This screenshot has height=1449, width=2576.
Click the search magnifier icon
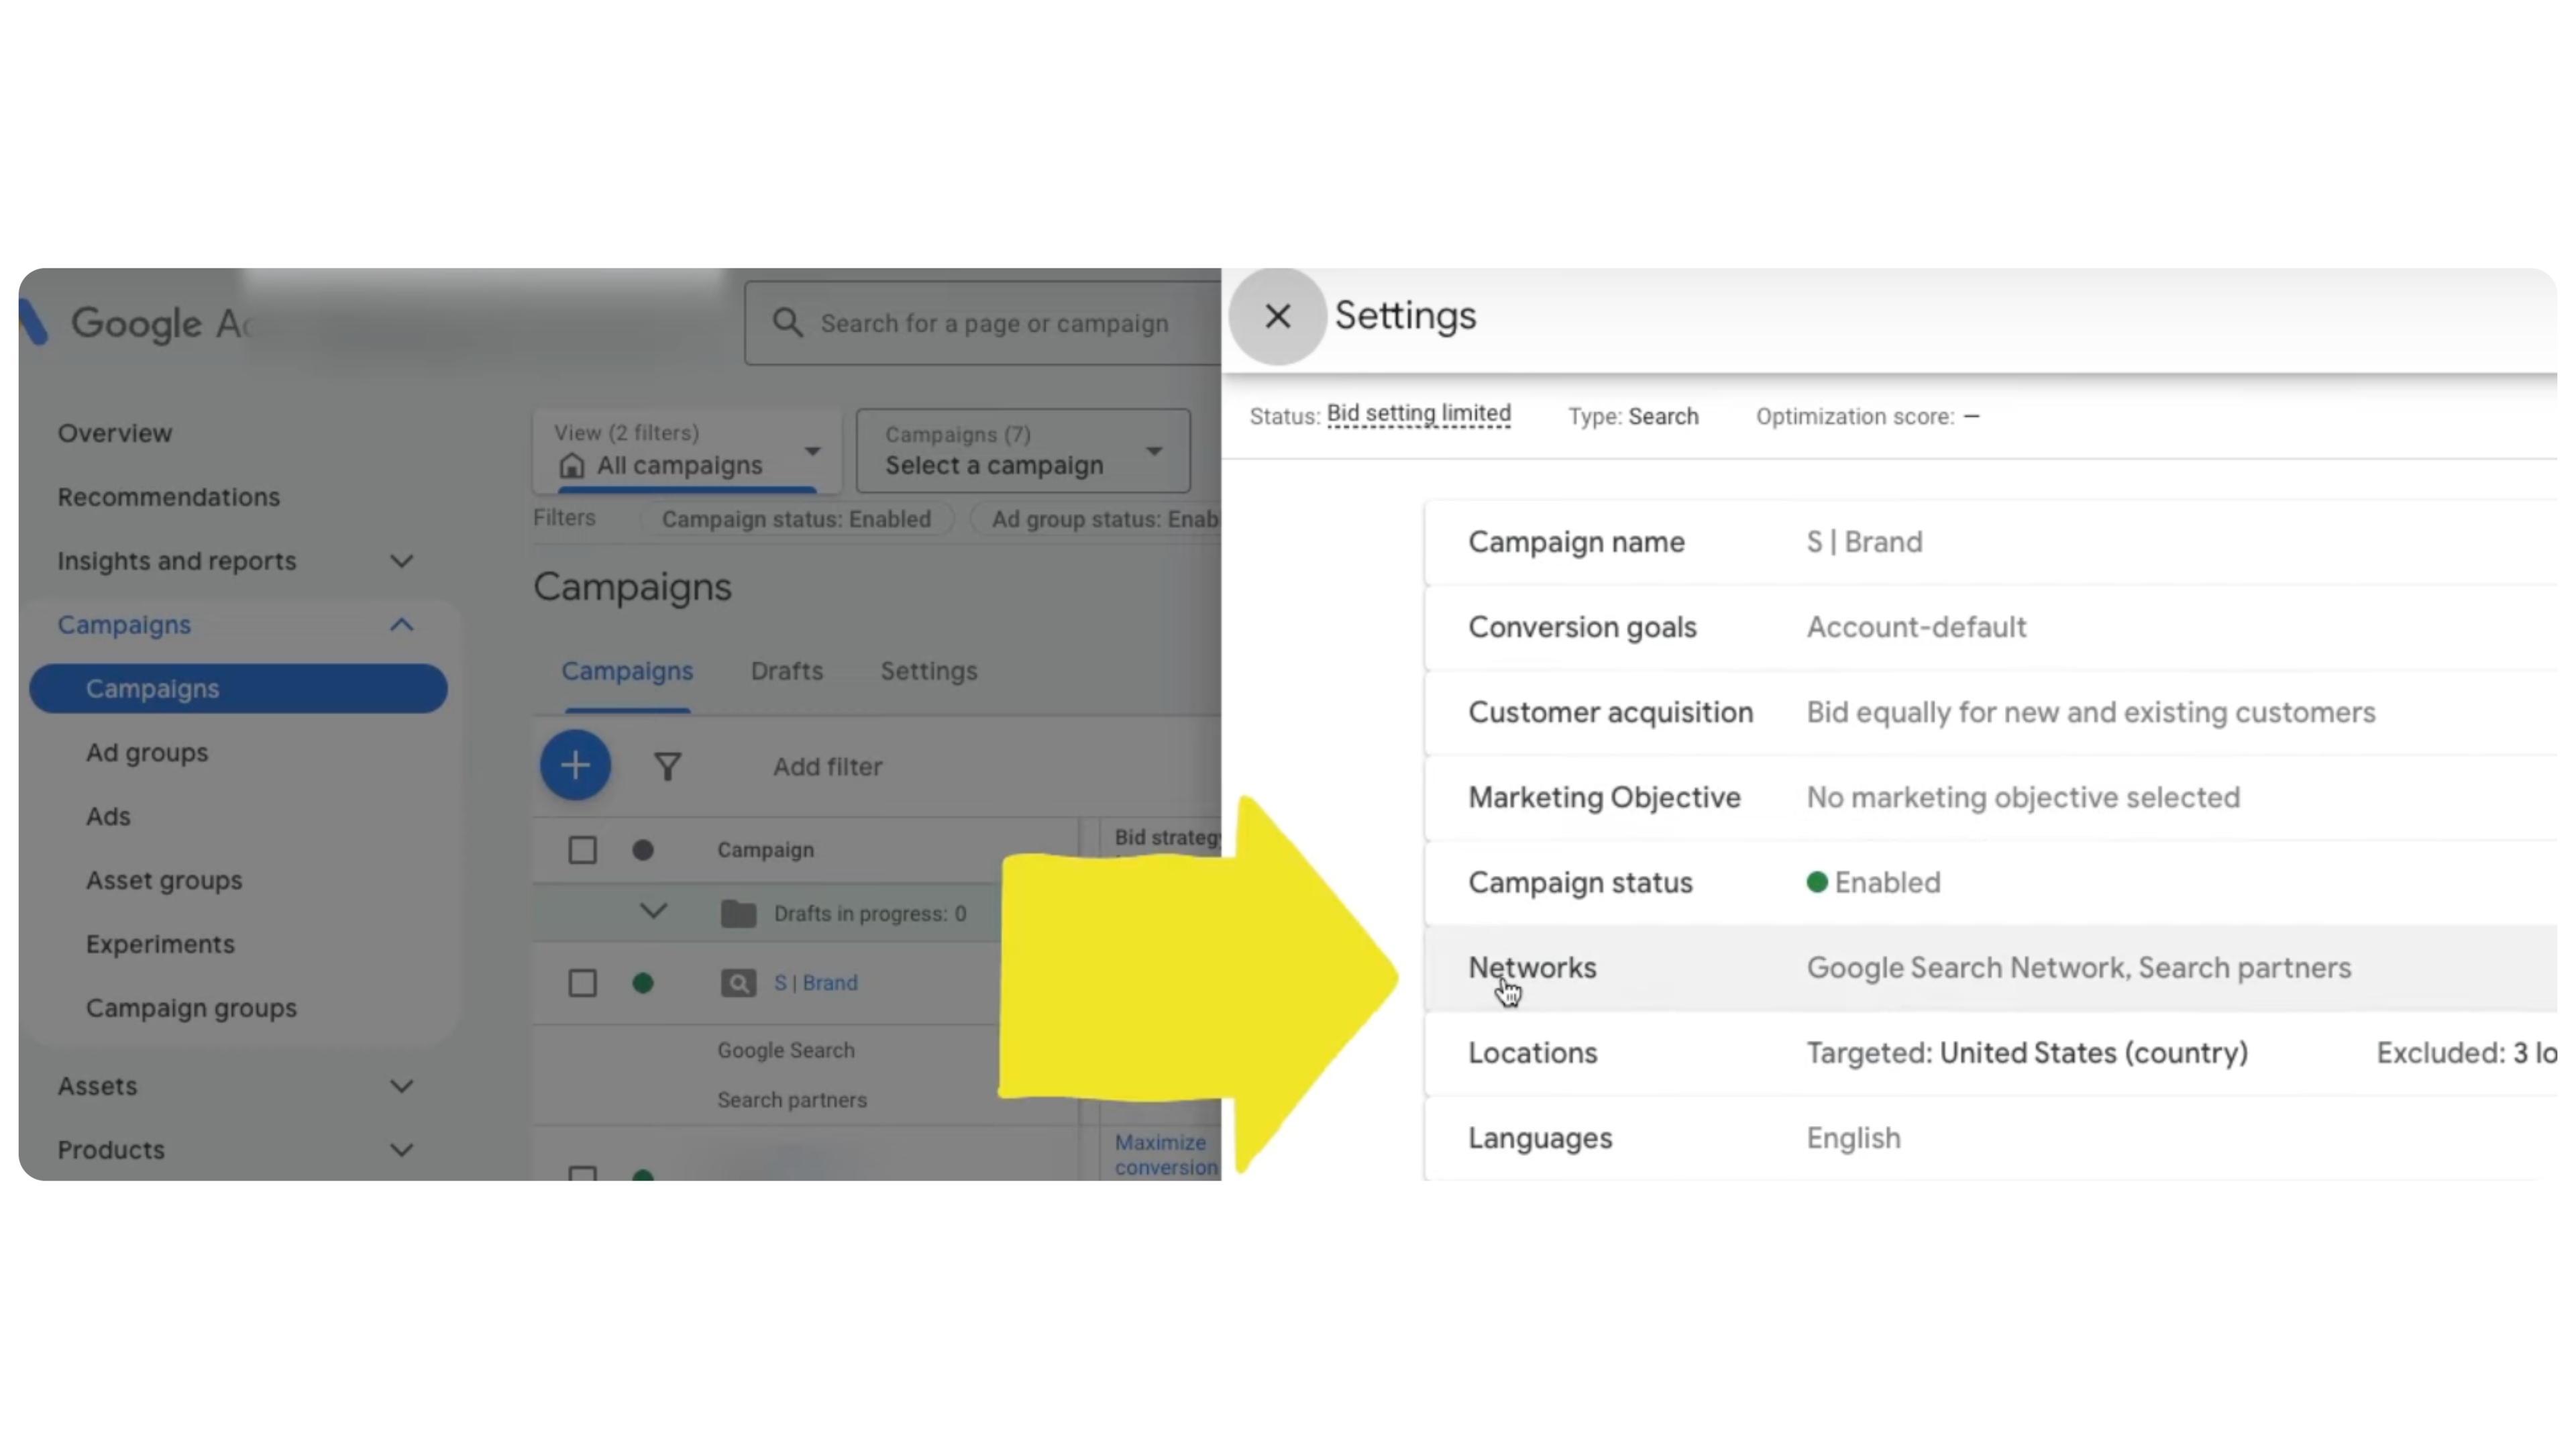coord(788,323)
